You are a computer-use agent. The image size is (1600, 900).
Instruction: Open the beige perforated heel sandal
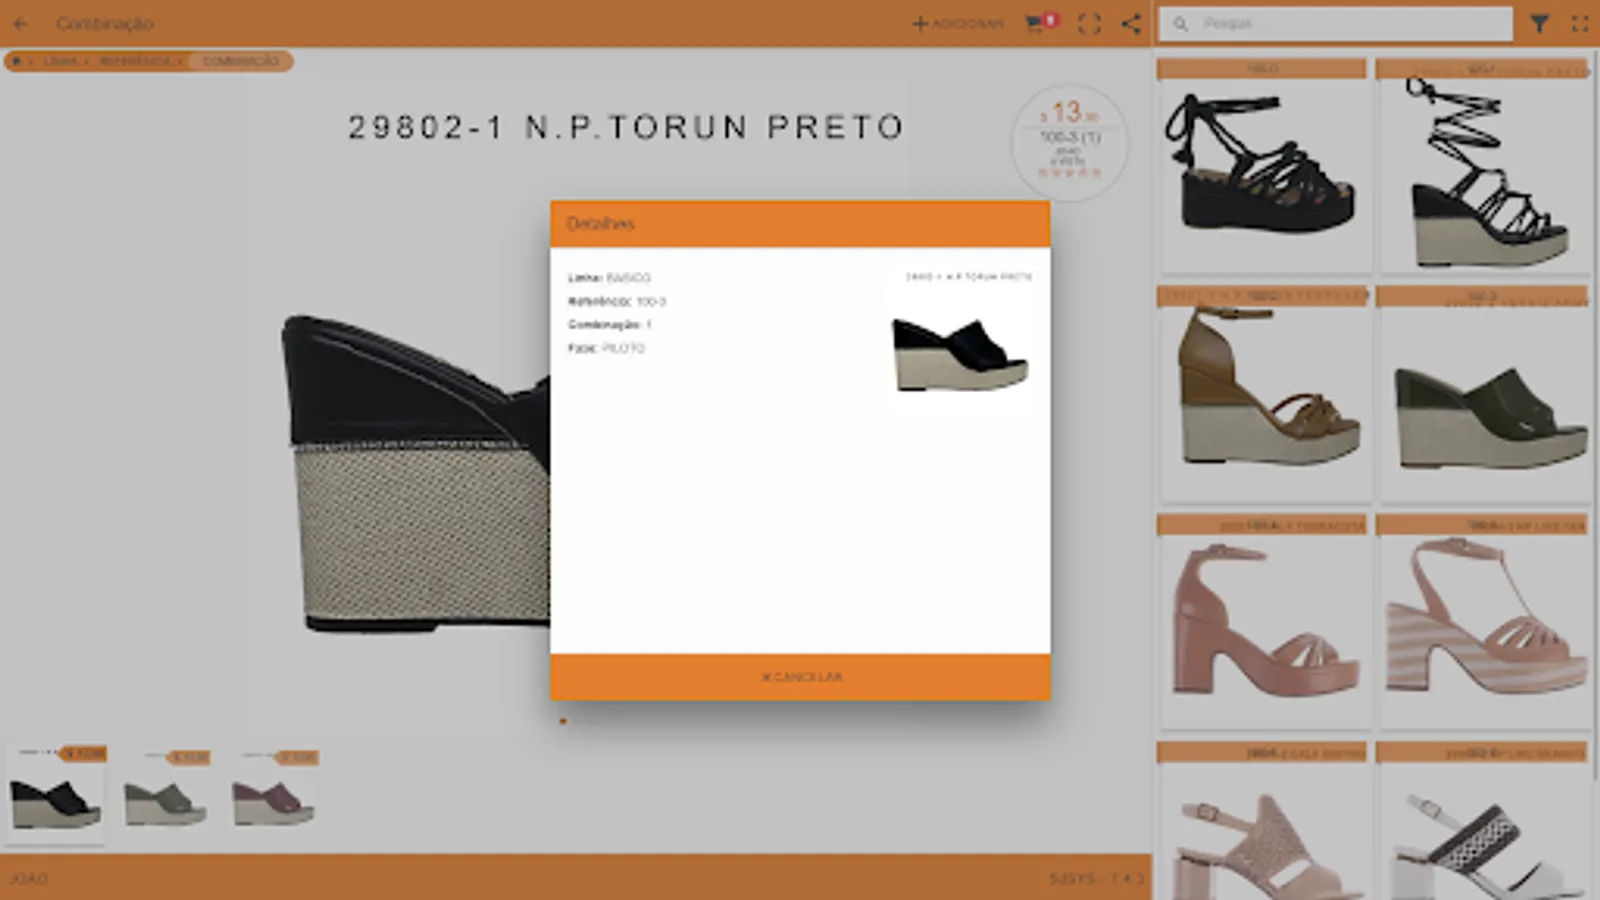(1263, 821)
